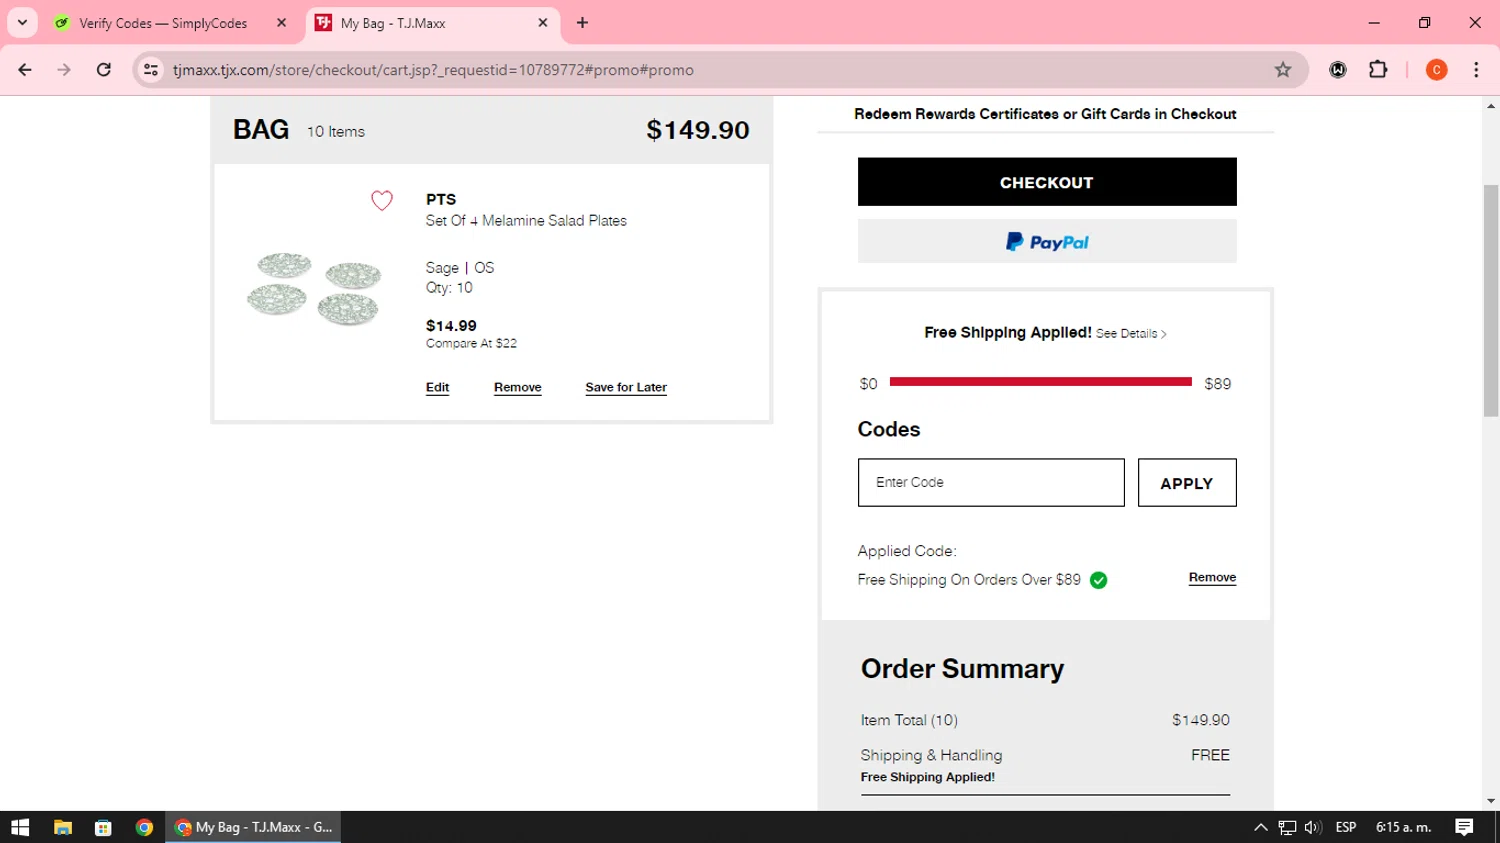Click the green applied code checkmark
This screenshot has height=843, width=1500.
tap(1098, 580)
